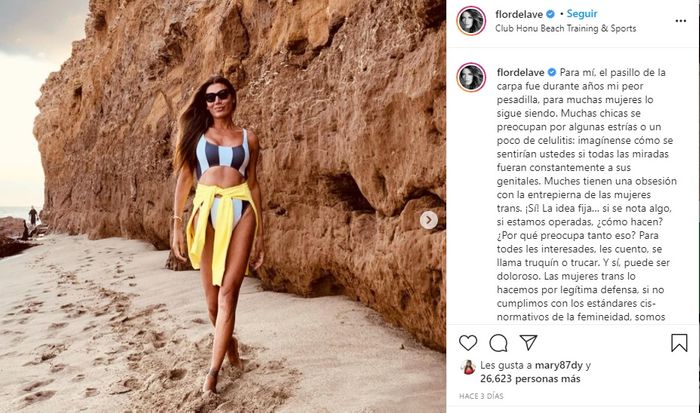Open the small avatar of liker mary87dy

(468, 367)
